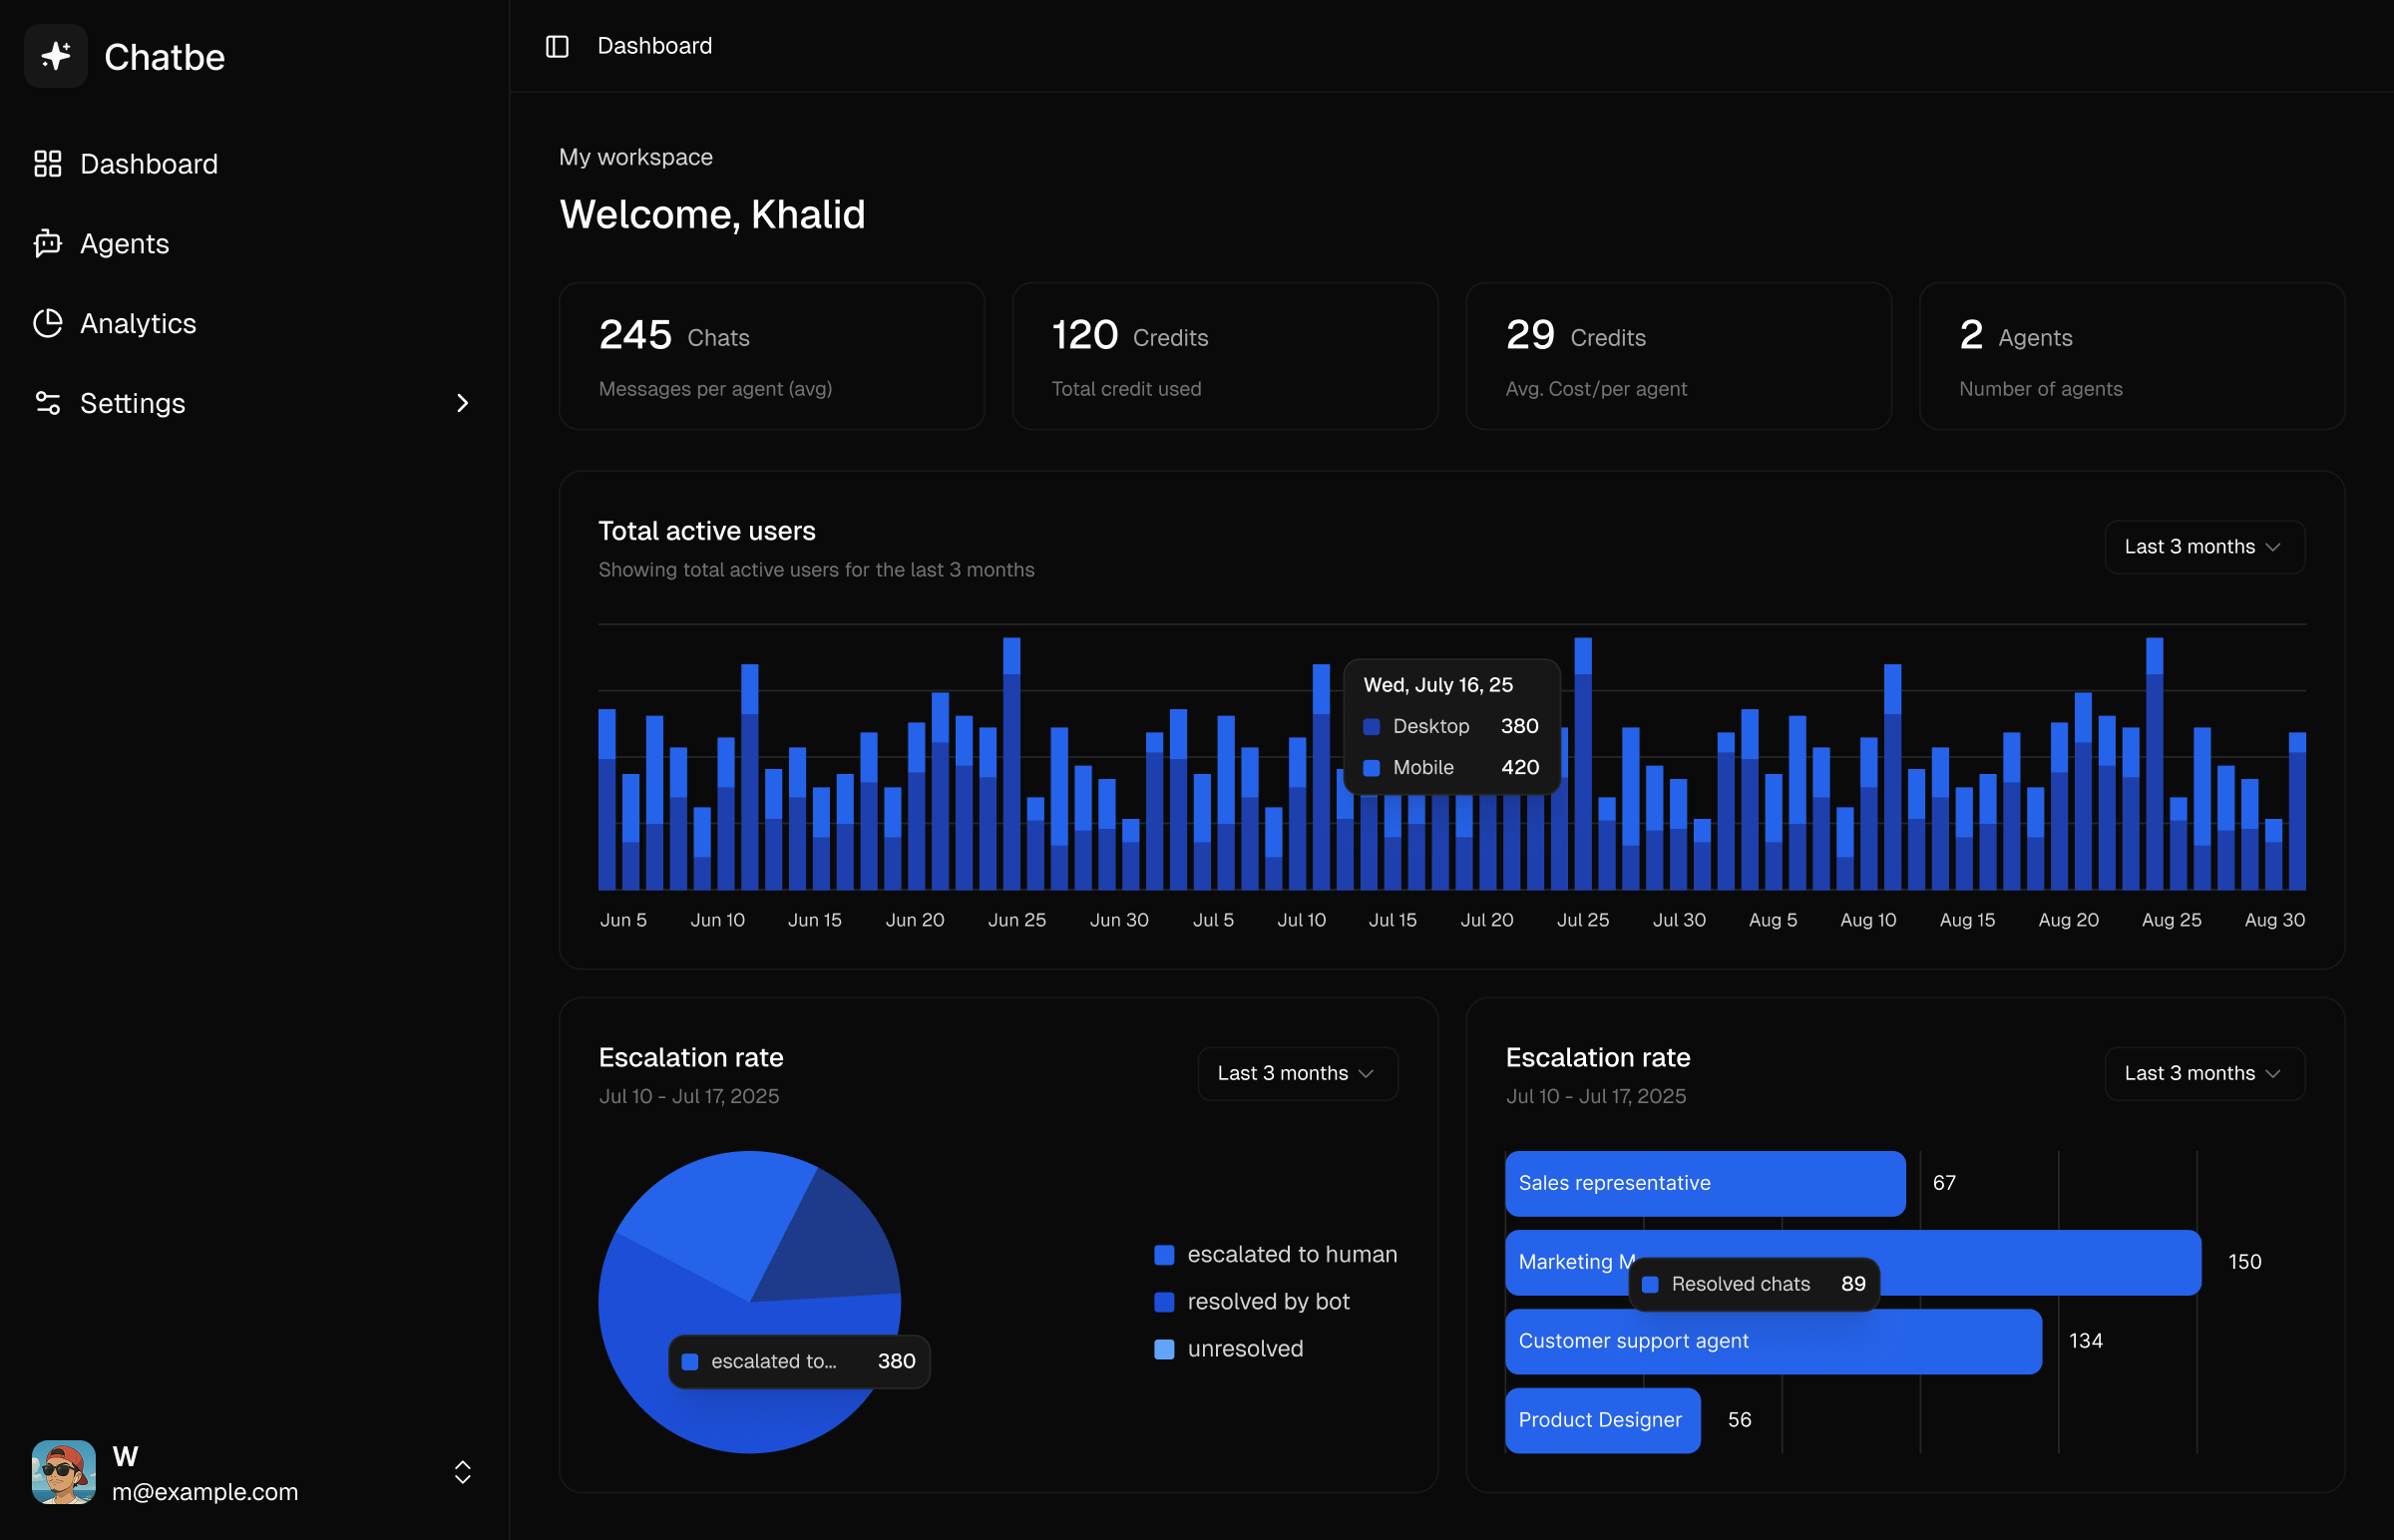Image resolution: width=2394 pixels, height=1540 pixels.
Task: Click the 'Aug 30' axis label
Action: 2274,920
